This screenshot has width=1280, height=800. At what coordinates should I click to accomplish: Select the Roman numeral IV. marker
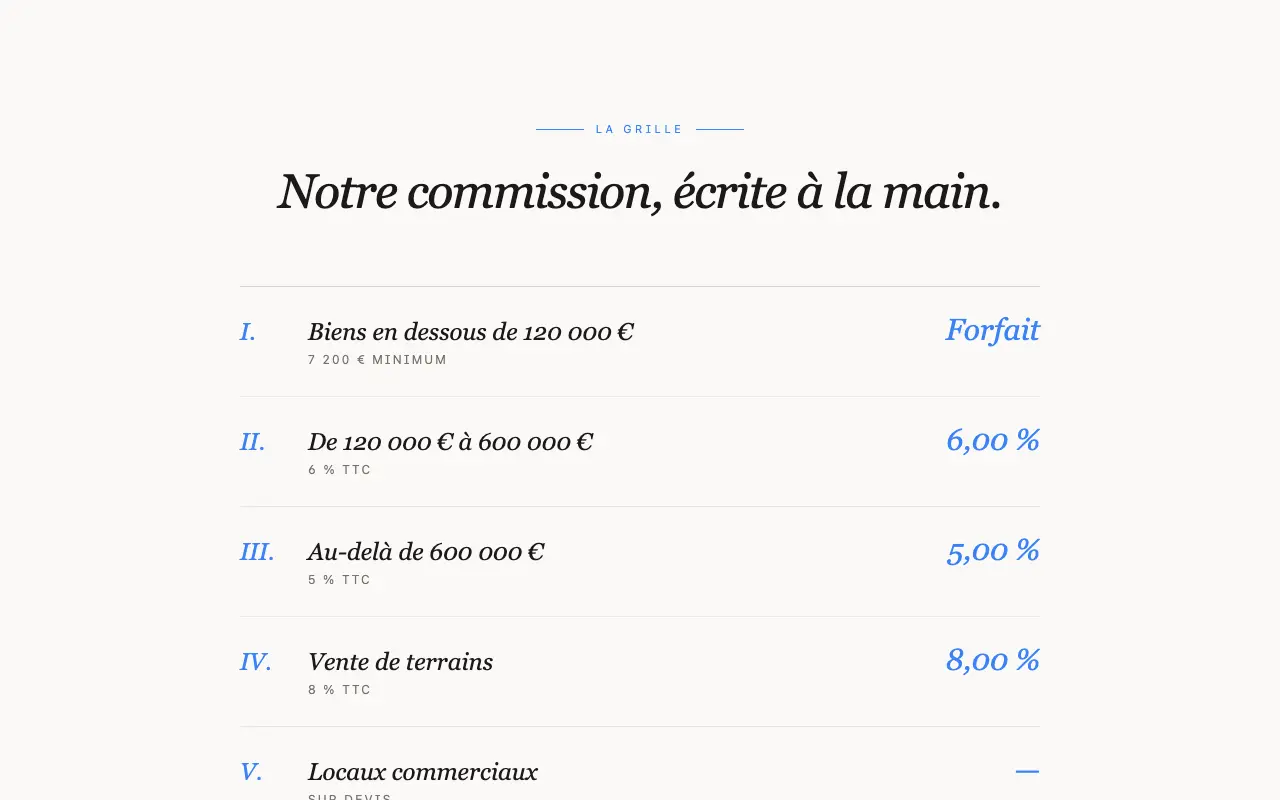click(x=256, y=662)
